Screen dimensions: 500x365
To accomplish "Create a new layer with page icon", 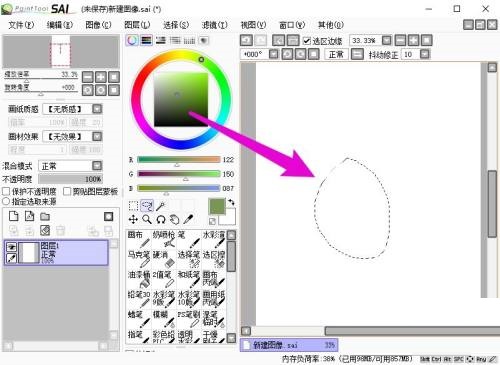I will [x=13, y=216].
